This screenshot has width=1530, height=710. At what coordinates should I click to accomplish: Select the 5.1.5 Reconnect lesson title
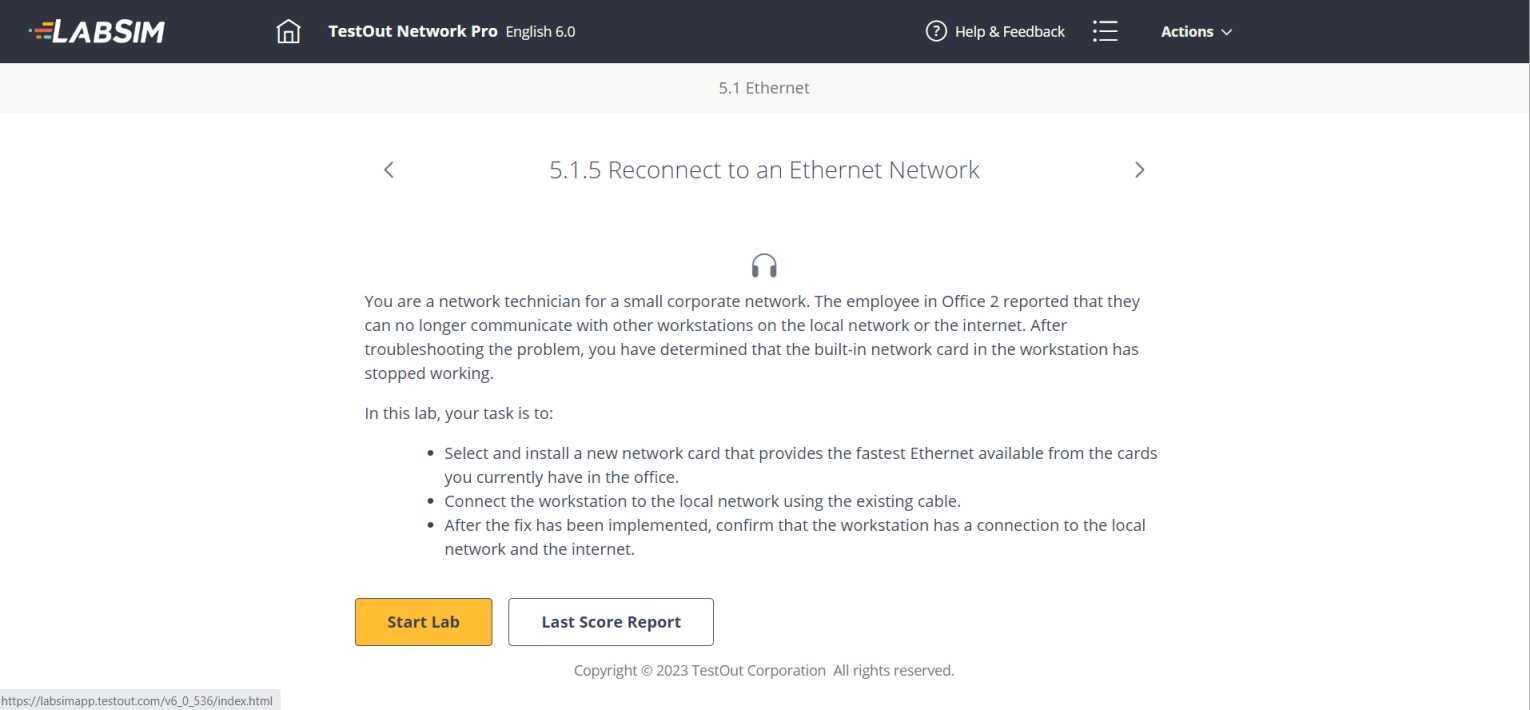click(x=763, y=169)
